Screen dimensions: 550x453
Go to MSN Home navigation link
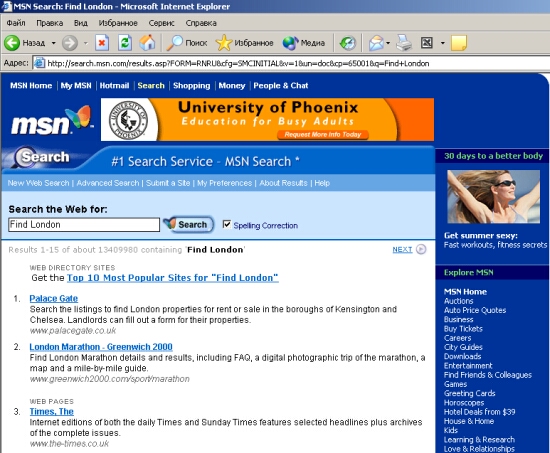pos(31,86)
